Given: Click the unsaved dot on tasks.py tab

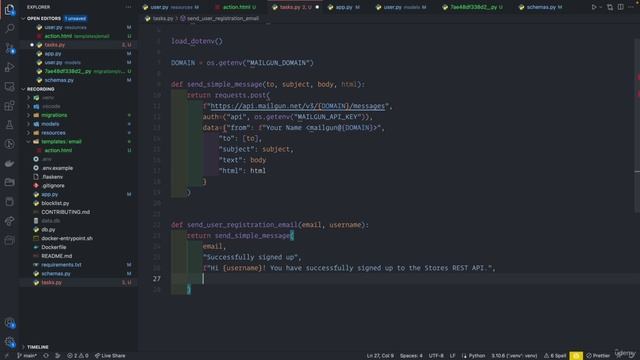Looking at the screenshot, I should point(317,7).
